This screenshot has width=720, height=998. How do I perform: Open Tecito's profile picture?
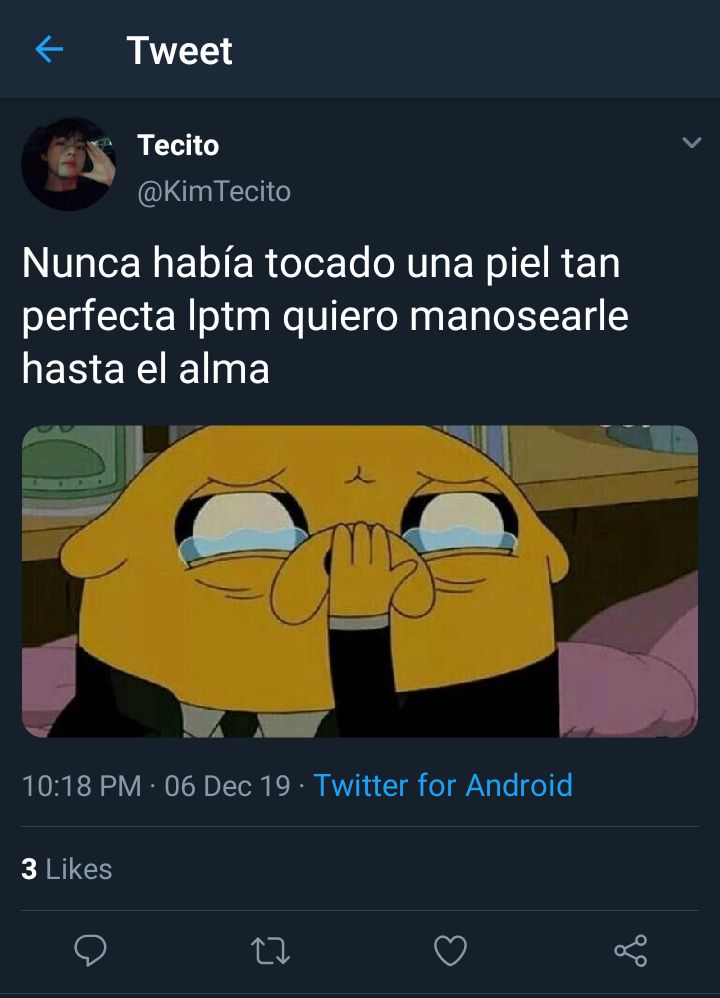[69, 164]
